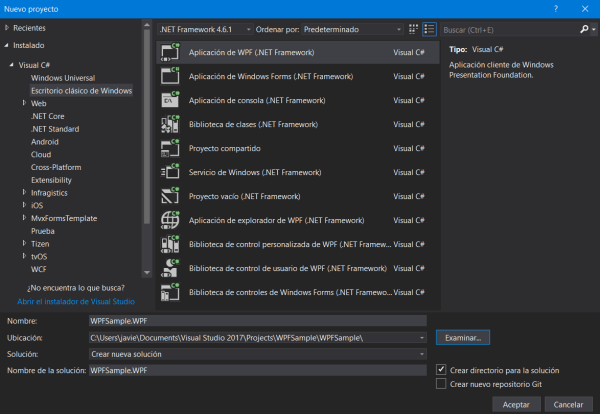Open the .NET Framework 4.6.1 version dropdown
The image size is (600, 414).
point(205,30)
